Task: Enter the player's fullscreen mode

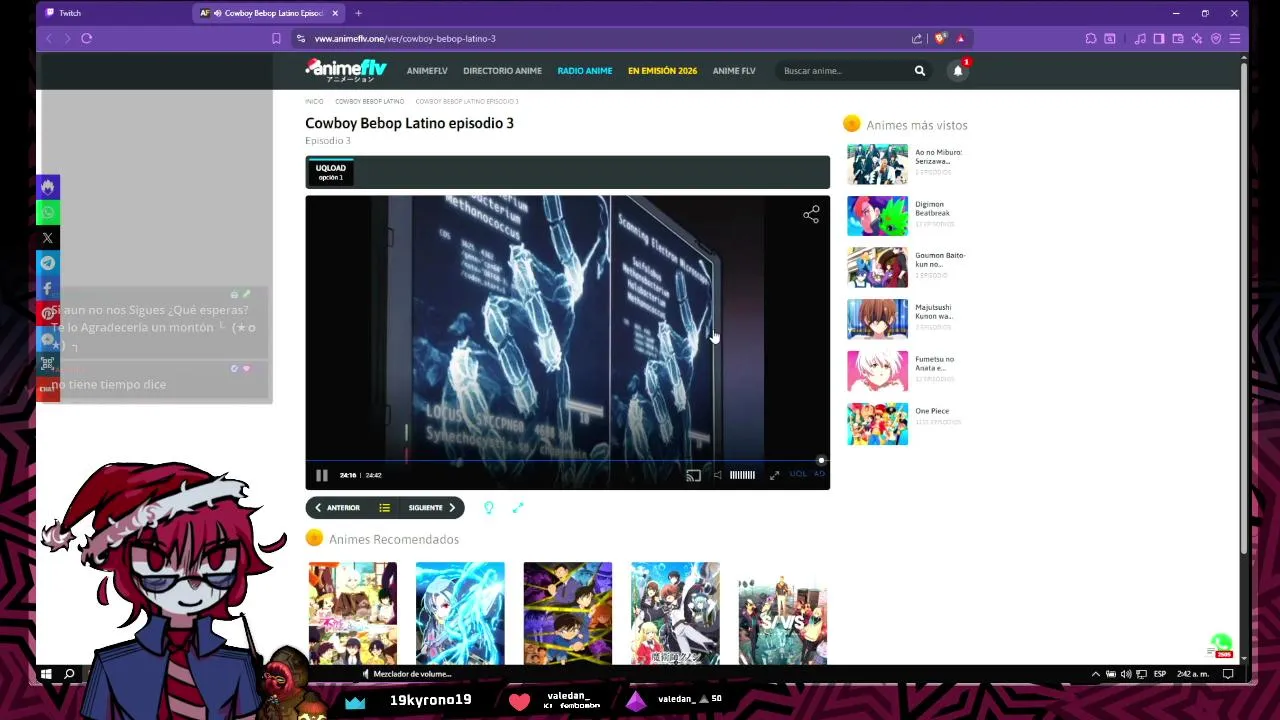Action: (774, 476)
